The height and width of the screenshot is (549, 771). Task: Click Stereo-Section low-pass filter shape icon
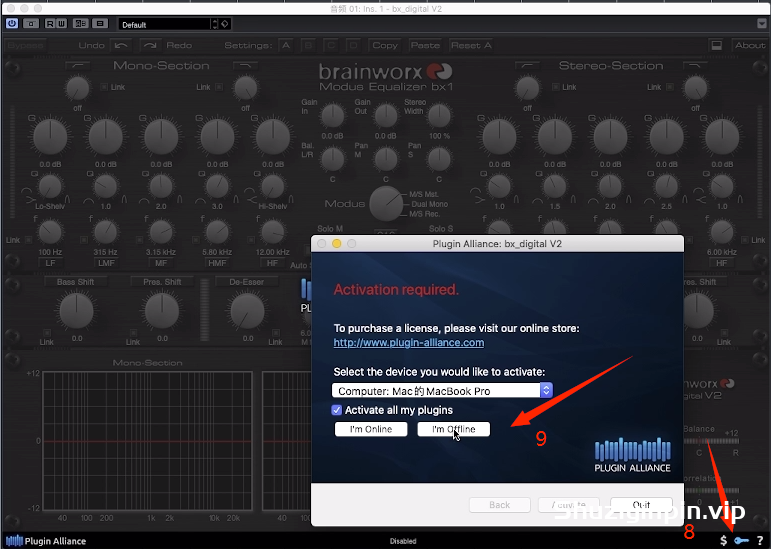695,65
